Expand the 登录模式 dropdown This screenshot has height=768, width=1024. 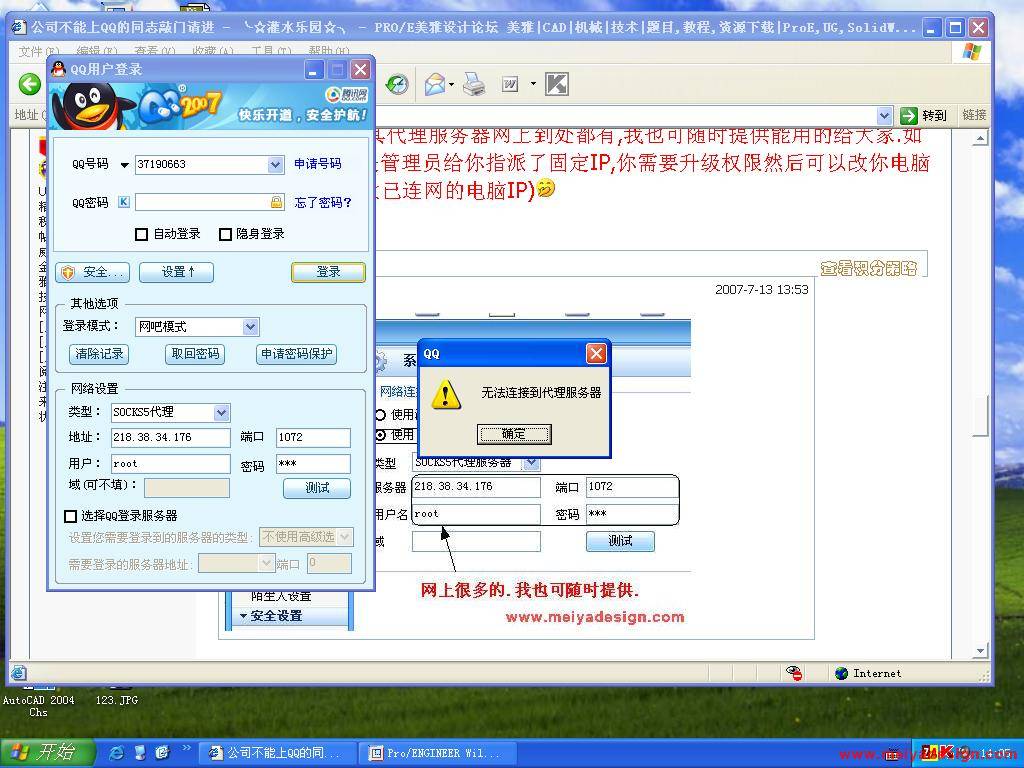(250, 327)
